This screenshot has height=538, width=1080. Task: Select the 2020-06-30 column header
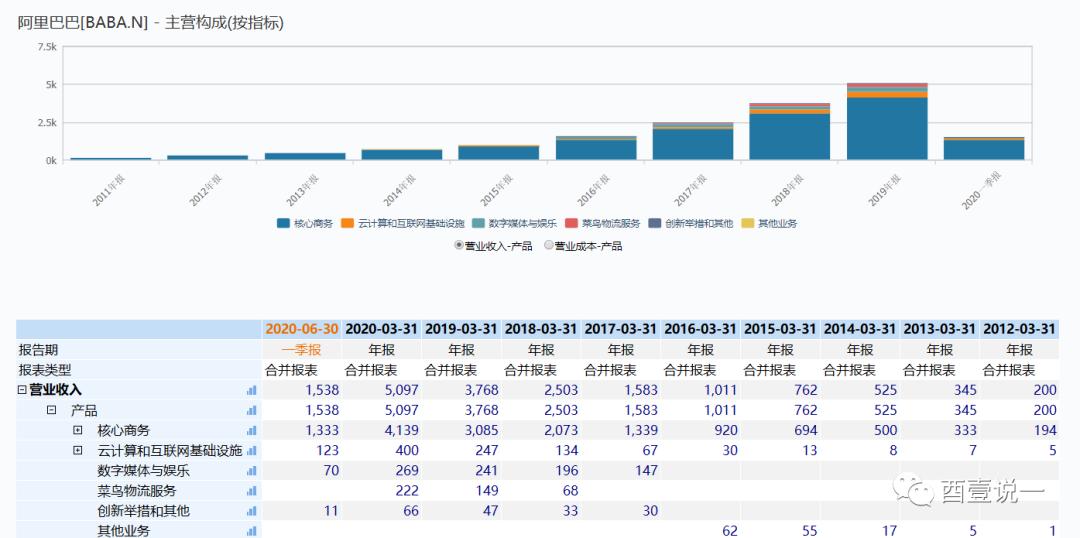301,329
